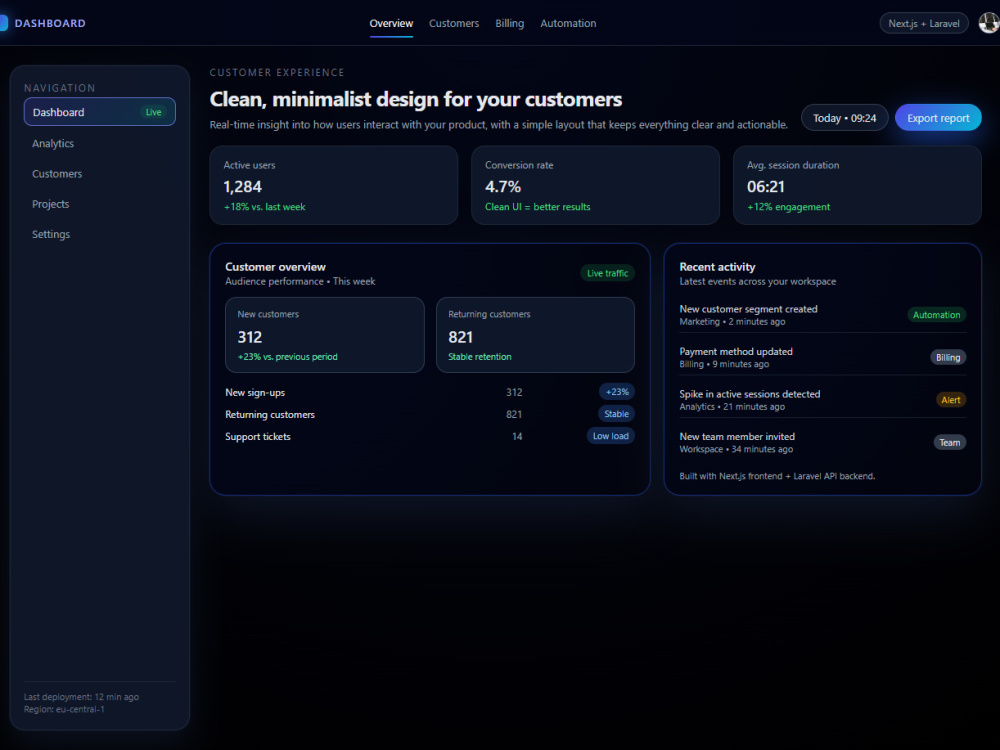Click the 'Region: eu-central-1' text
This screenshot has height=750, width=1000.
click(64, 709)
